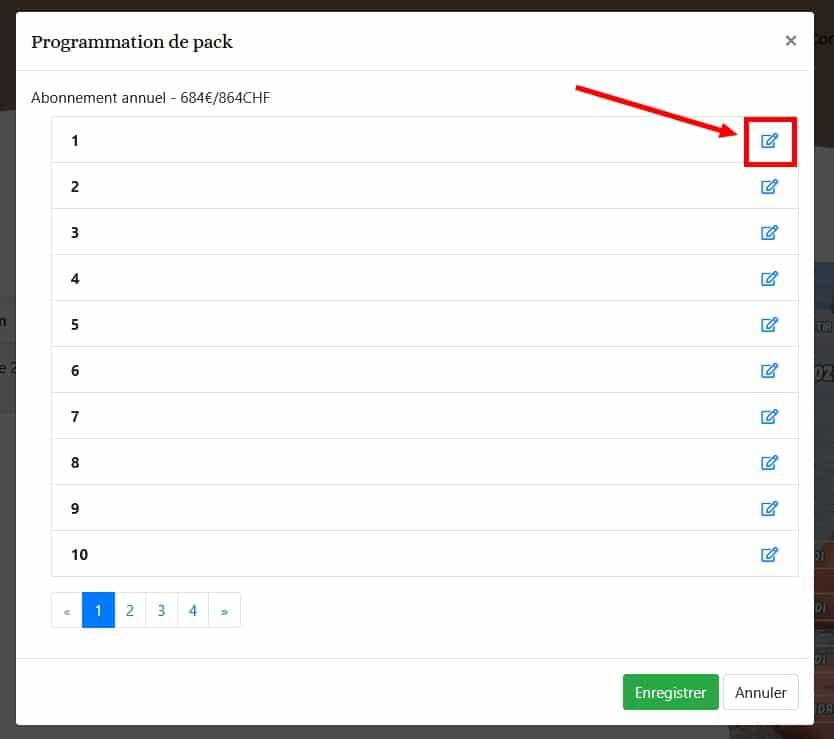
Task: Click the edit icon for row 10
Action: pos(769,555)
